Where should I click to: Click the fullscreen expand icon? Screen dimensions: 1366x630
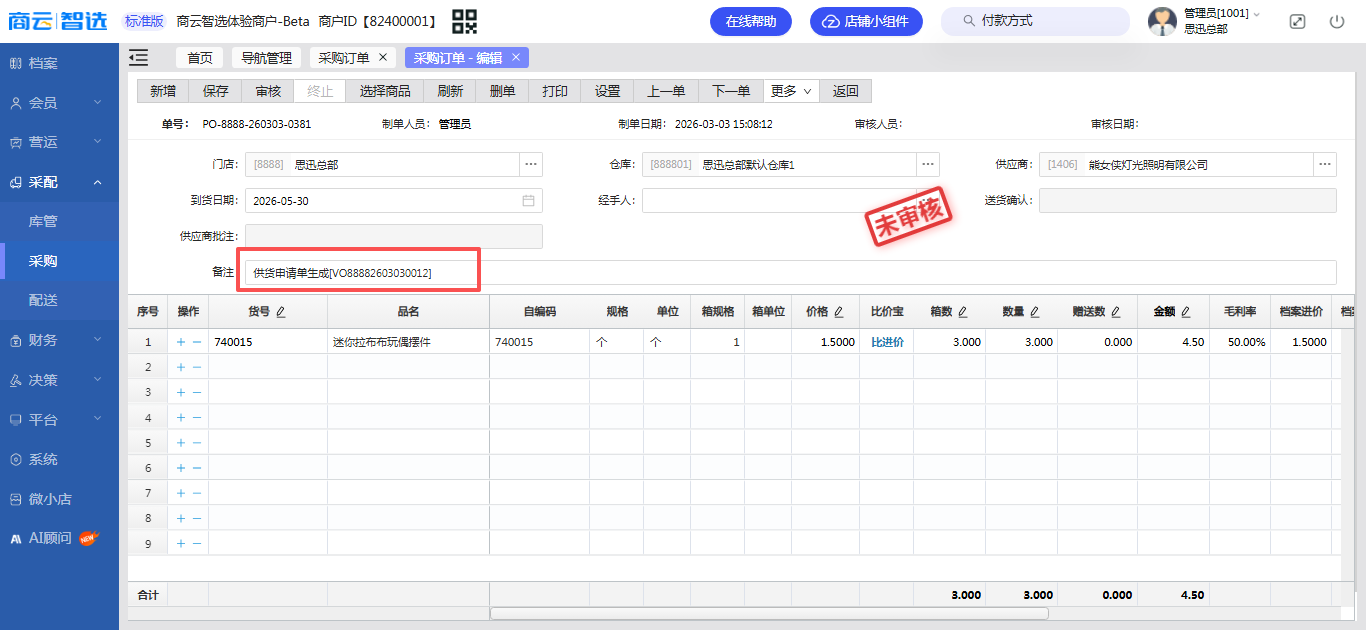1297,21
